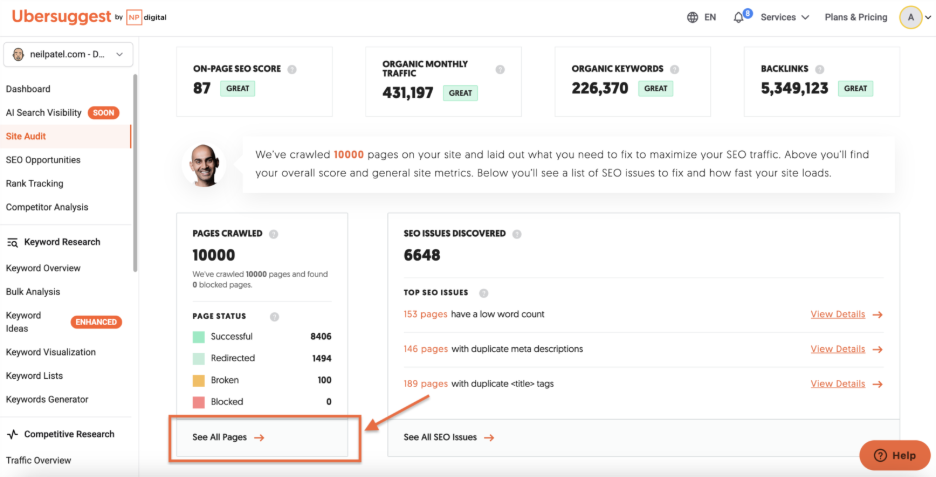Viewport: 936px width, 477px height.
Task: Click See All SEO Issues link
Action: (x=440, y=438)
